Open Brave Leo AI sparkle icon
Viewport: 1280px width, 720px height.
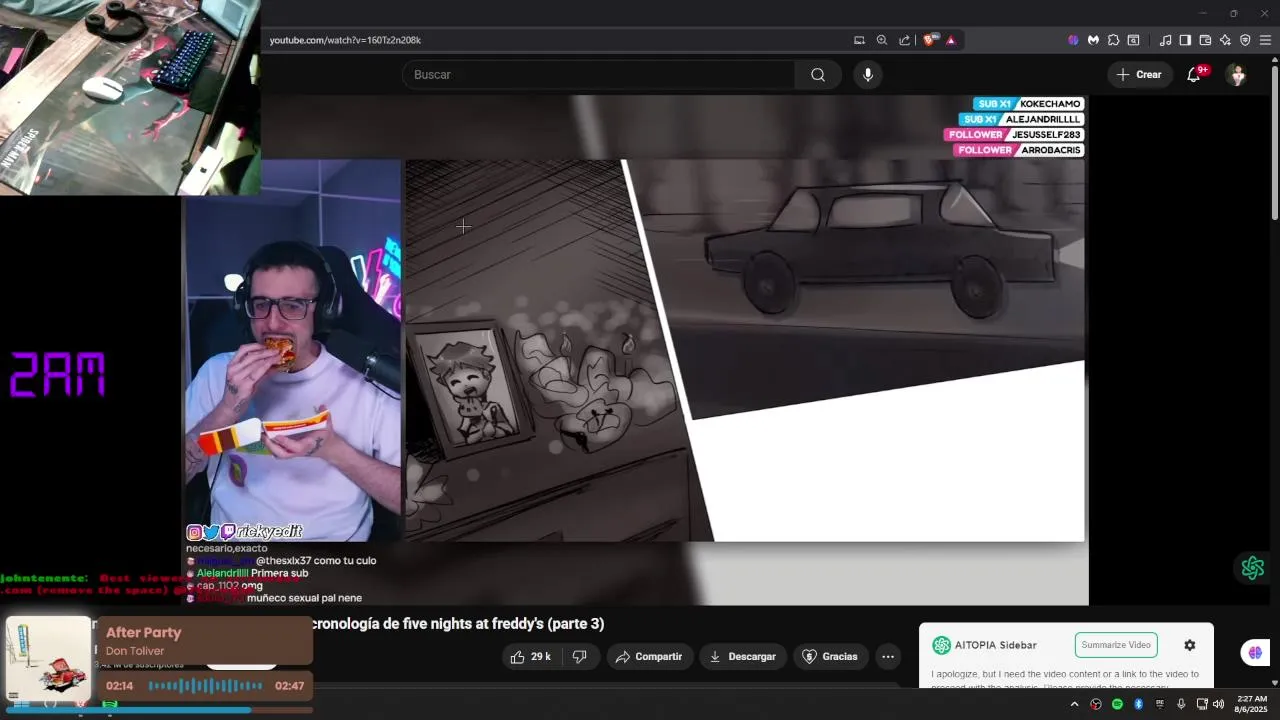point(1225,40)
